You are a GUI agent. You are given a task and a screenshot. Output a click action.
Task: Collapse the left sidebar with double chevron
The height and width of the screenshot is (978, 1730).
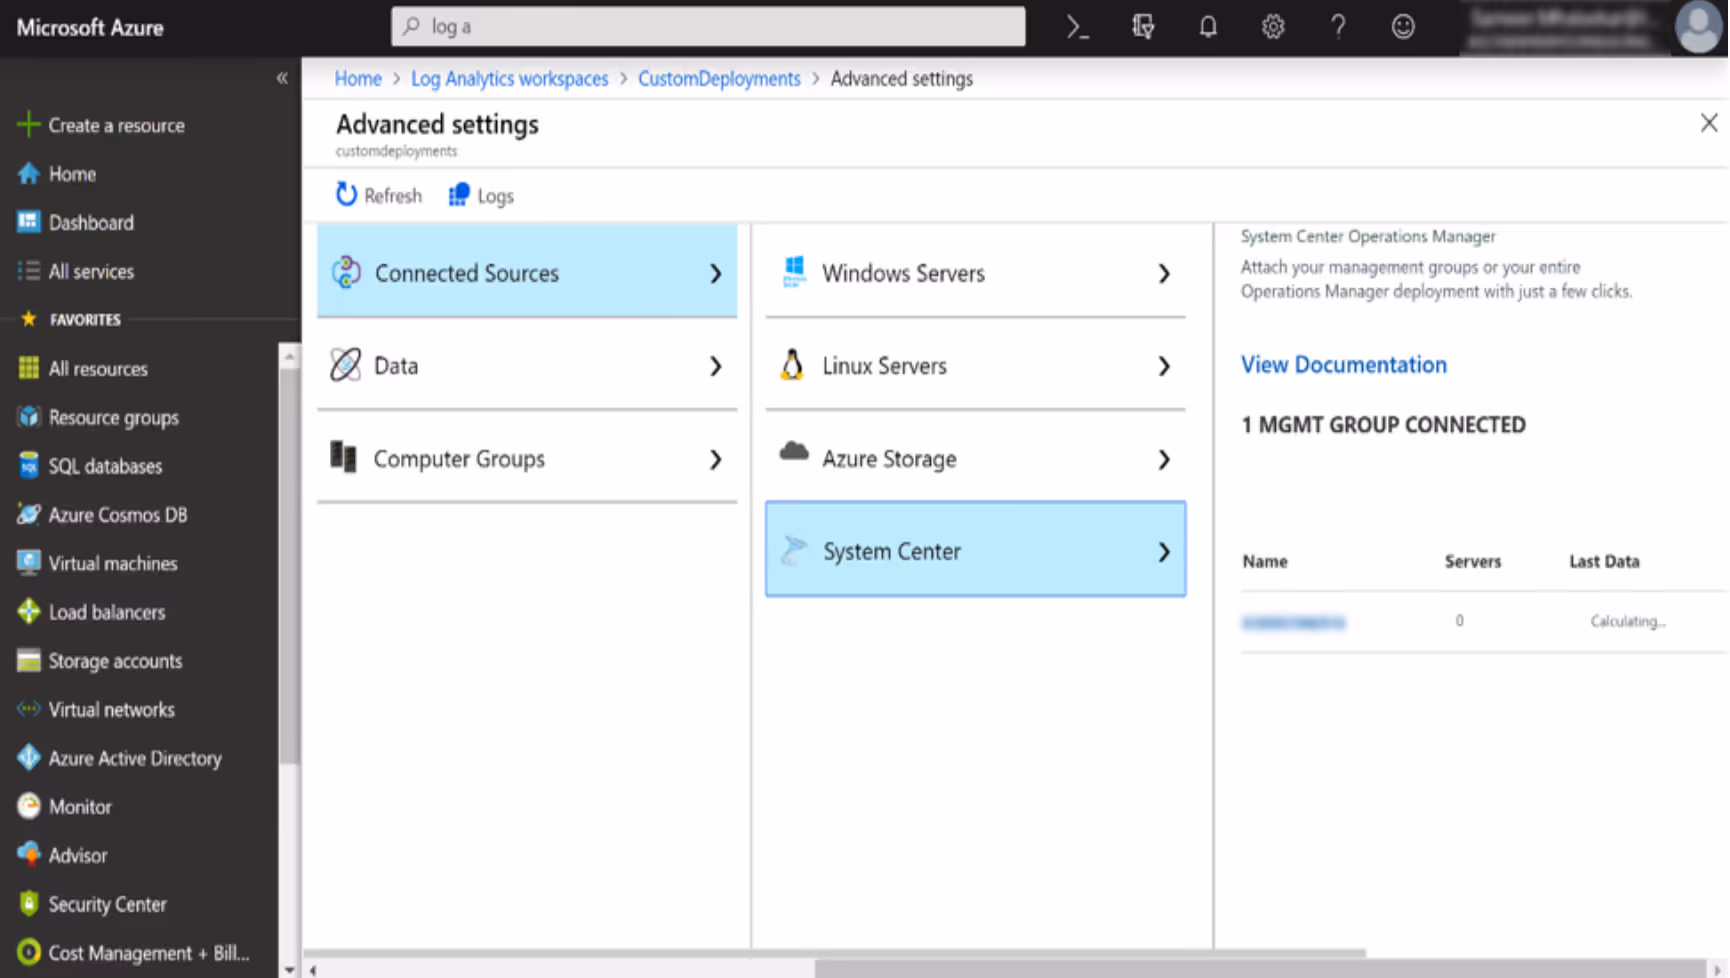tap(282, 78)
